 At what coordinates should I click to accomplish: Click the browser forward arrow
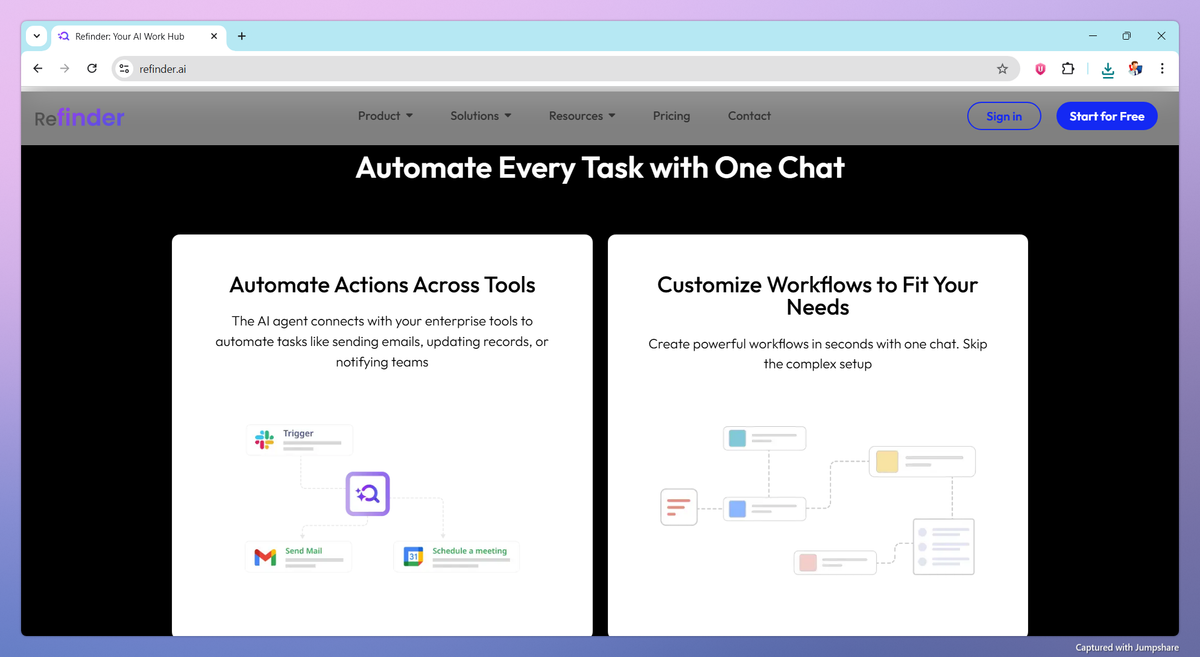[x=65, y=69]
